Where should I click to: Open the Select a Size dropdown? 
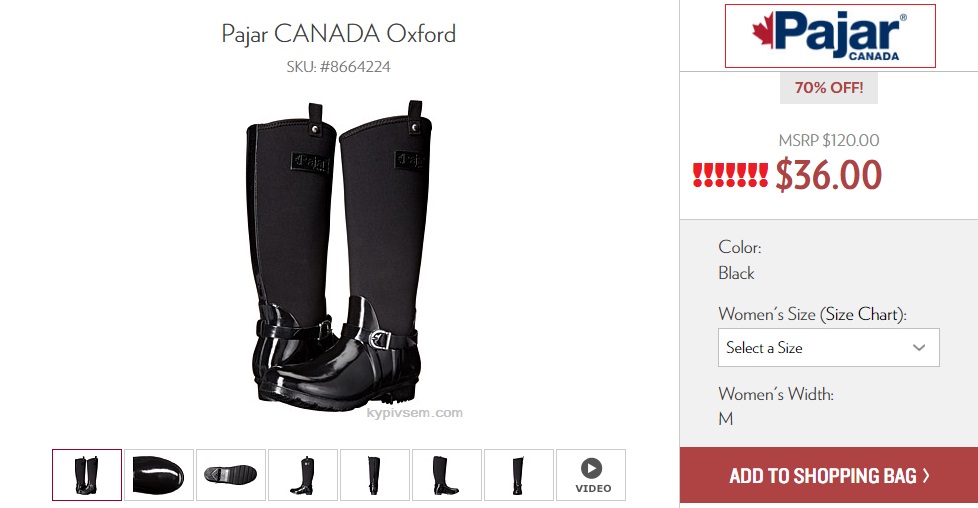coord(828,348)
